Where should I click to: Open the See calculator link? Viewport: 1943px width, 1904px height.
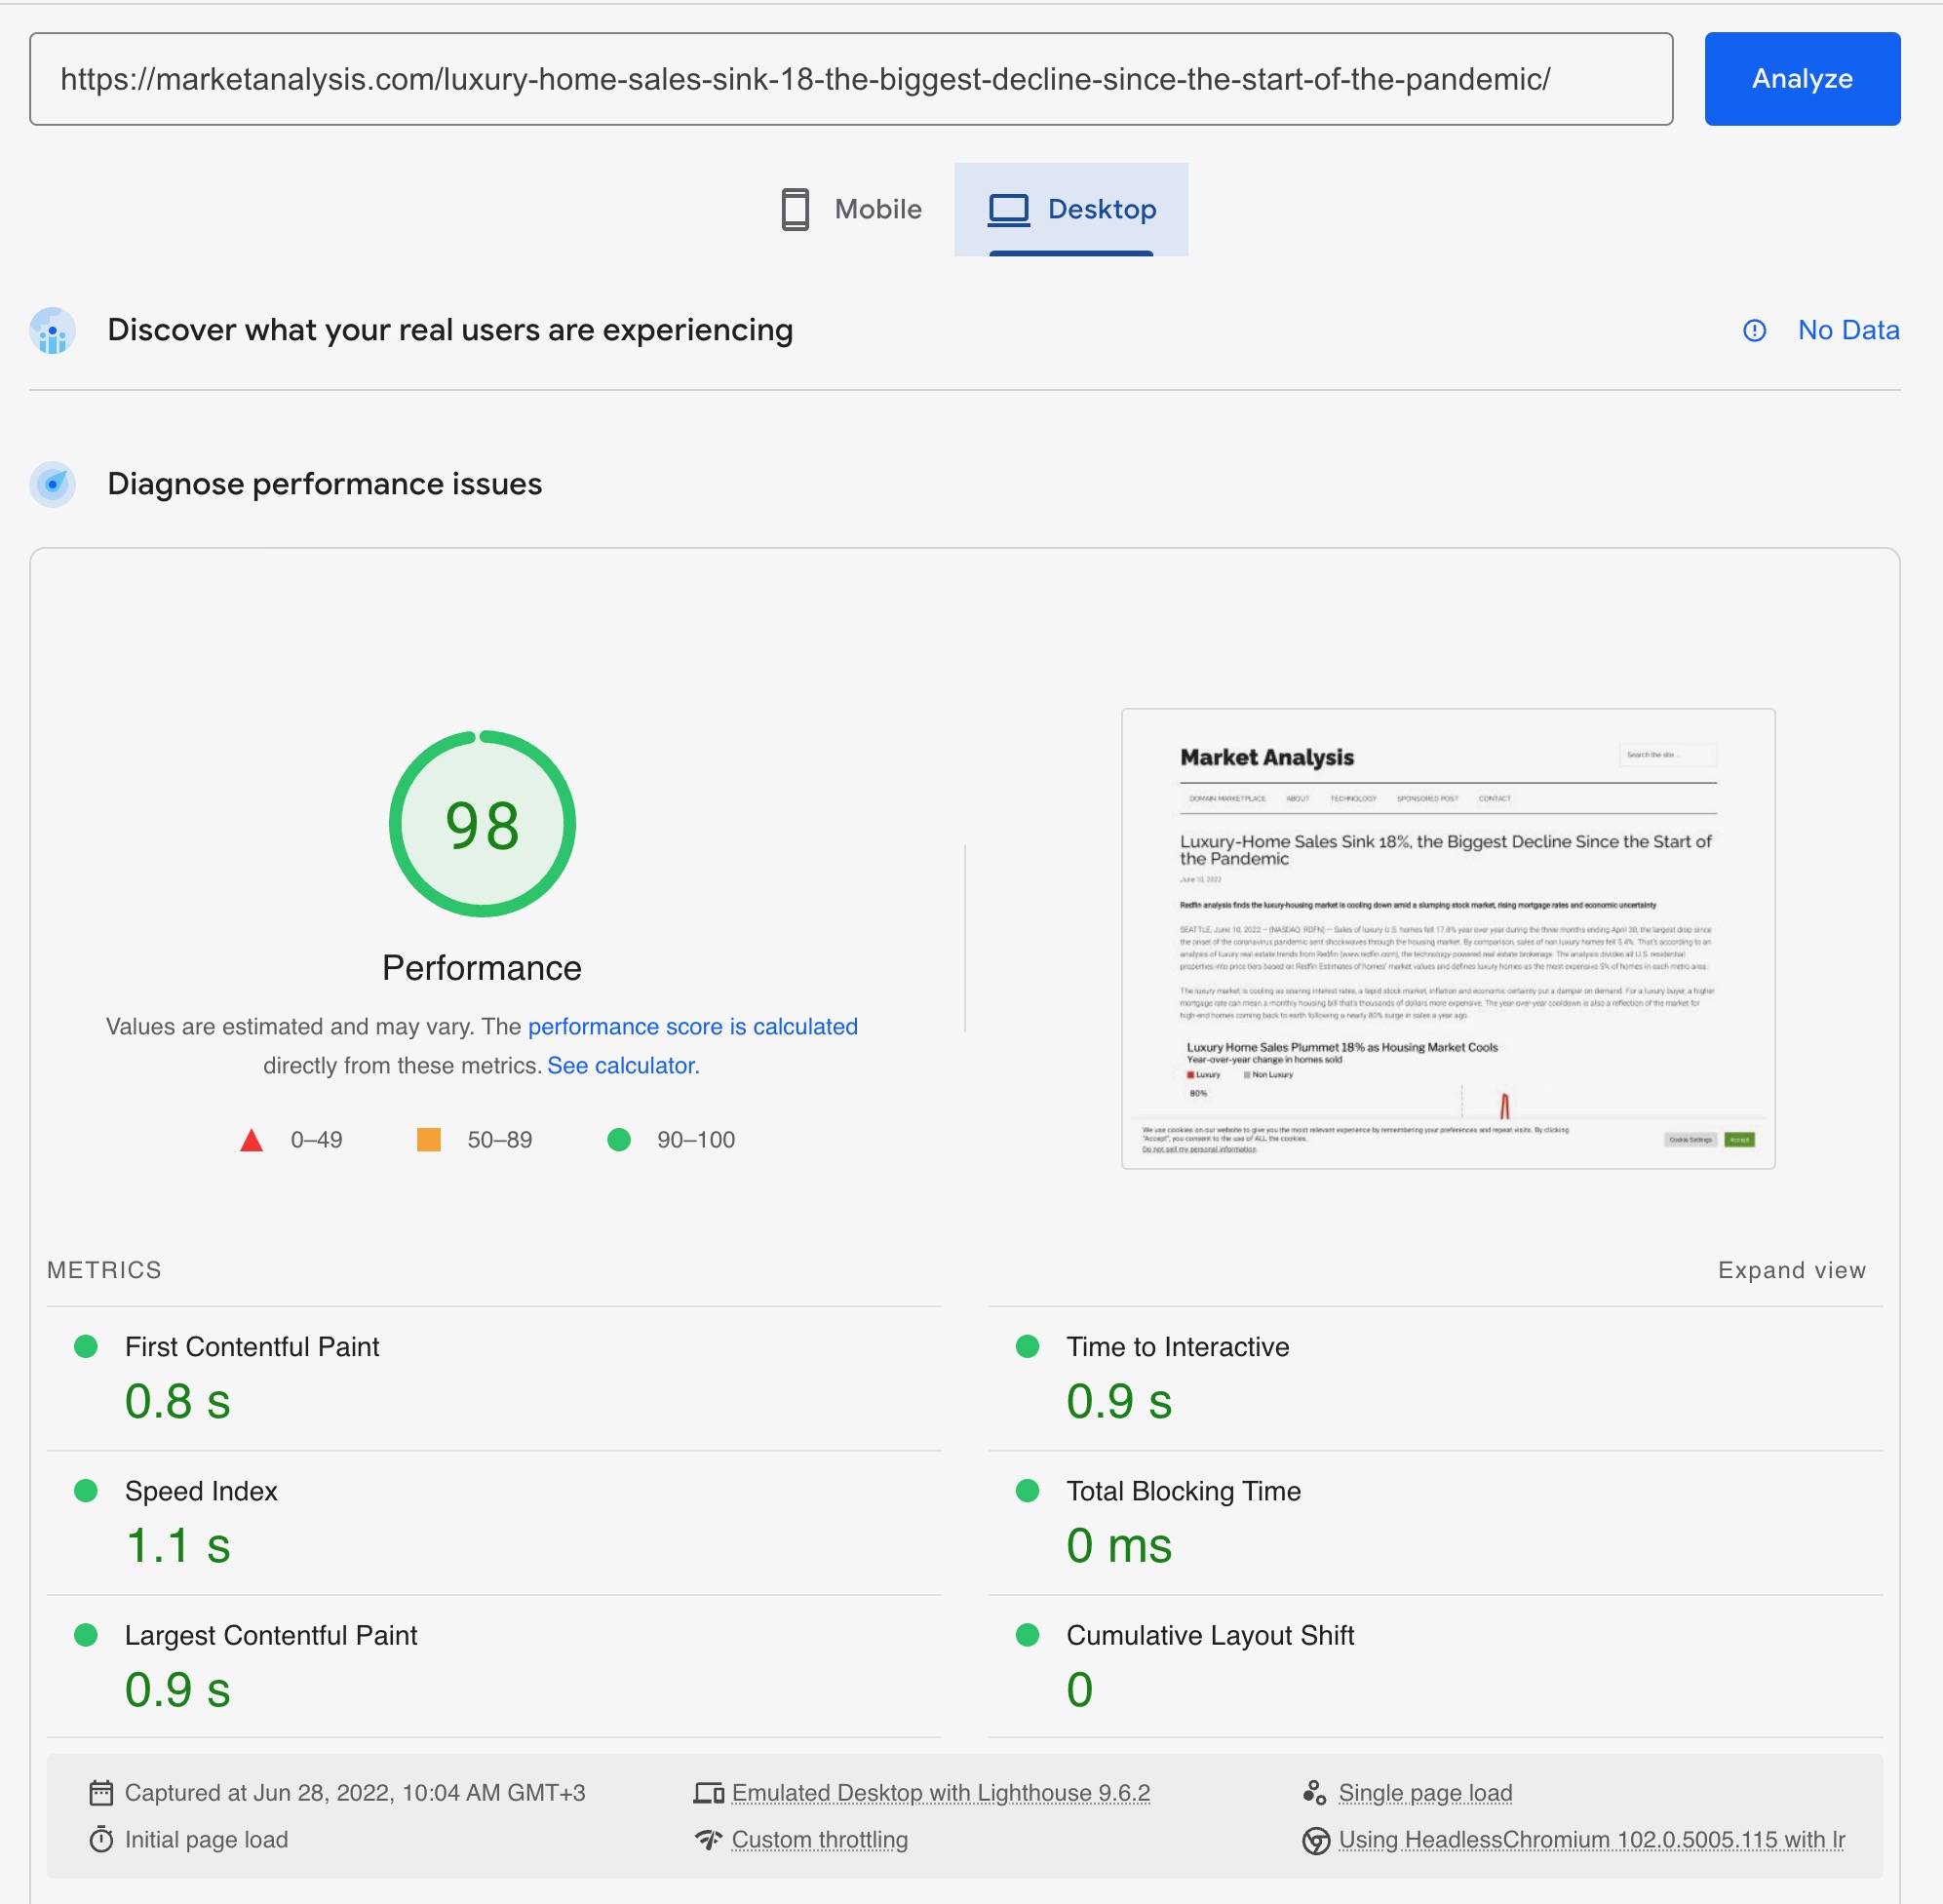[623, 1066]
